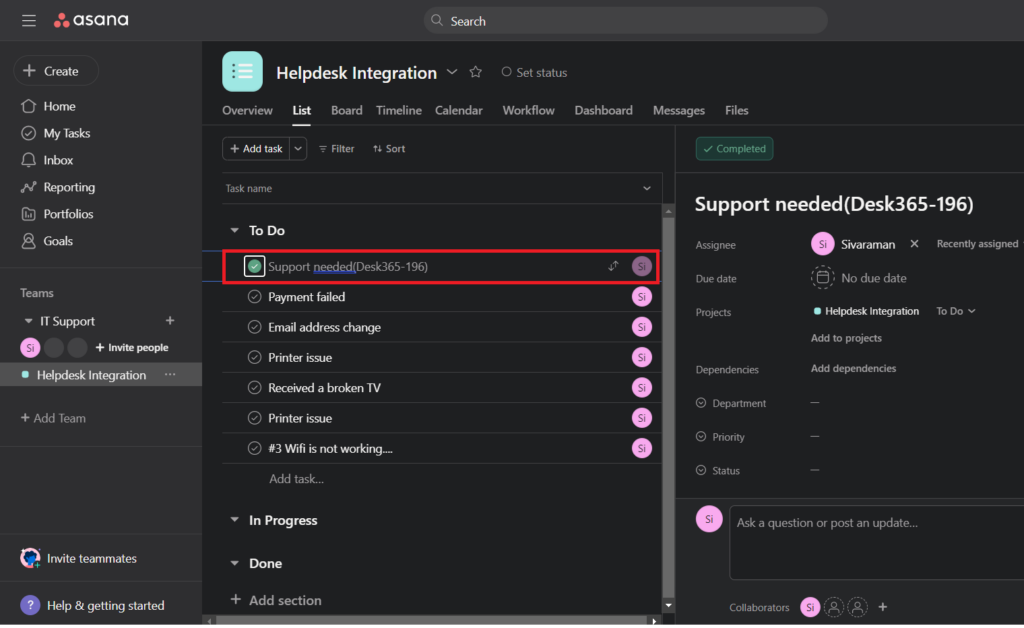The image size is (1024, 628).
Task: Collapse the In Progress section
Action: 234,520
